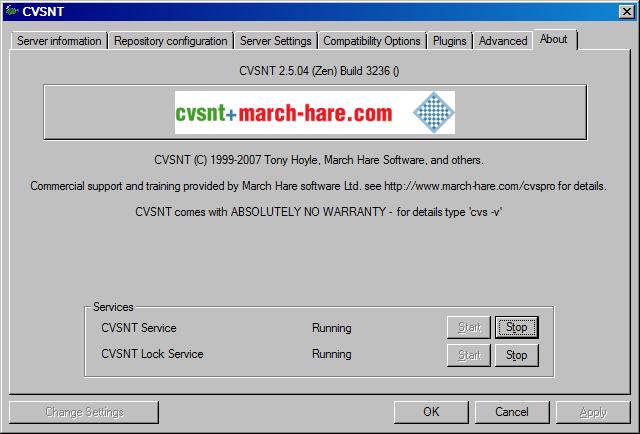Cancel the CVSNT dialog
The width and height of the screenshot is (640, 434).
tap(511, 412)
